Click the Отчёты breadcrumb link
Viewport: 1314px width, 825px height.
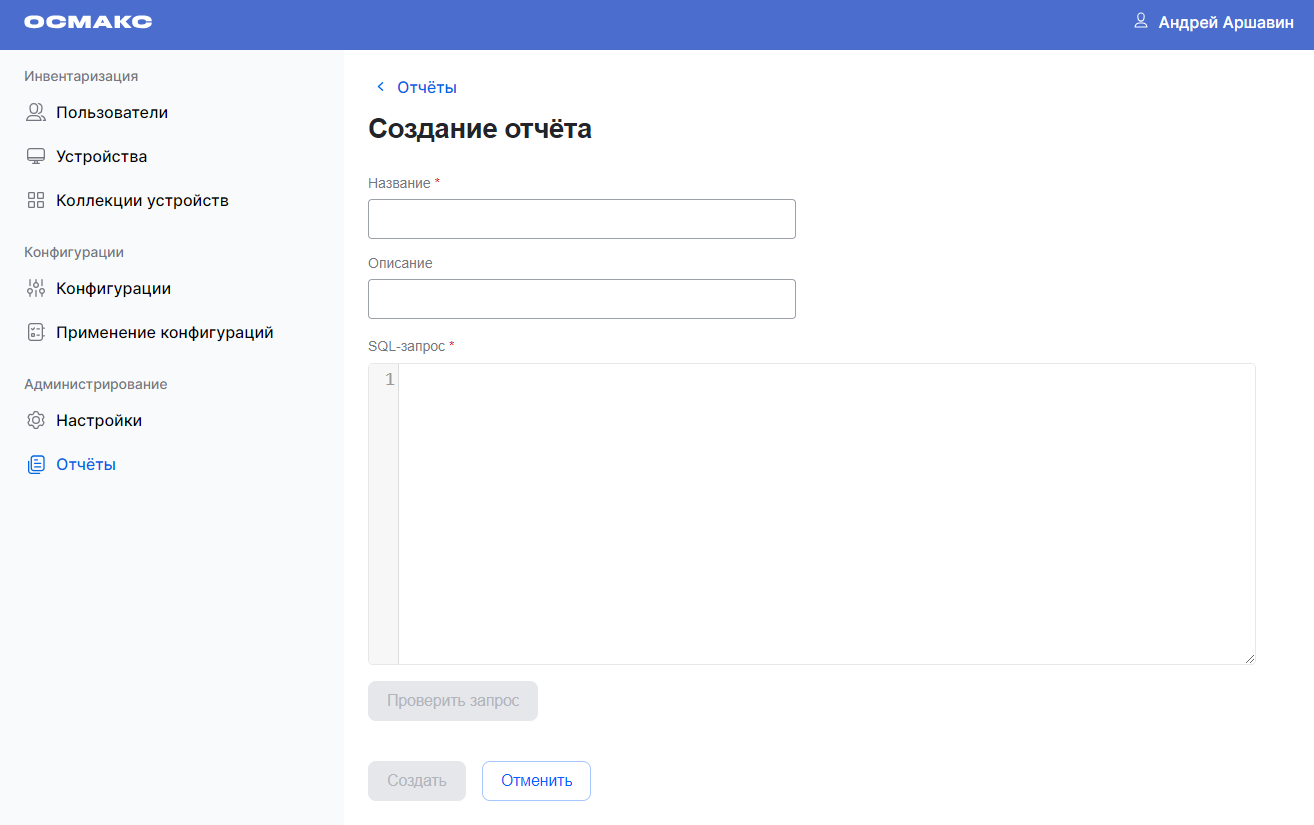point(427,87)
